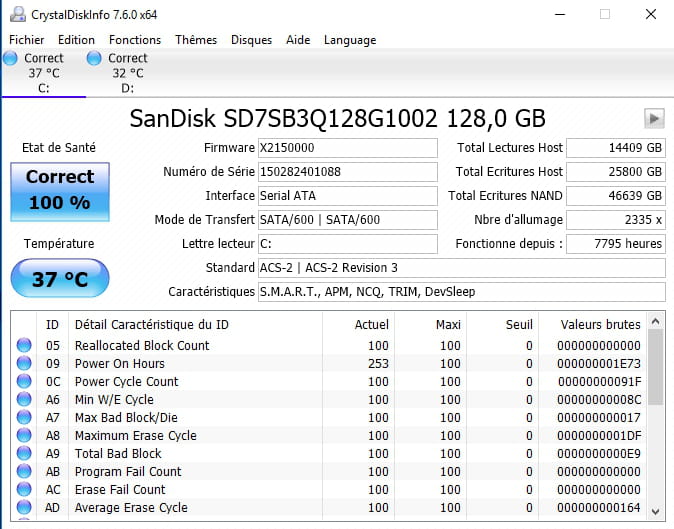
Task: Click the next disk arrow button
Action: tap(654, 118)
